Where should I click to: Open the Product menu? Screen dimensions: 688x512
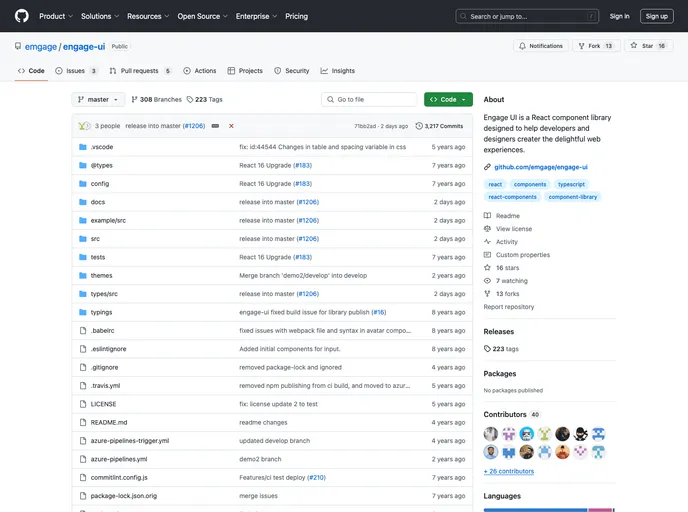click(56, 16)
